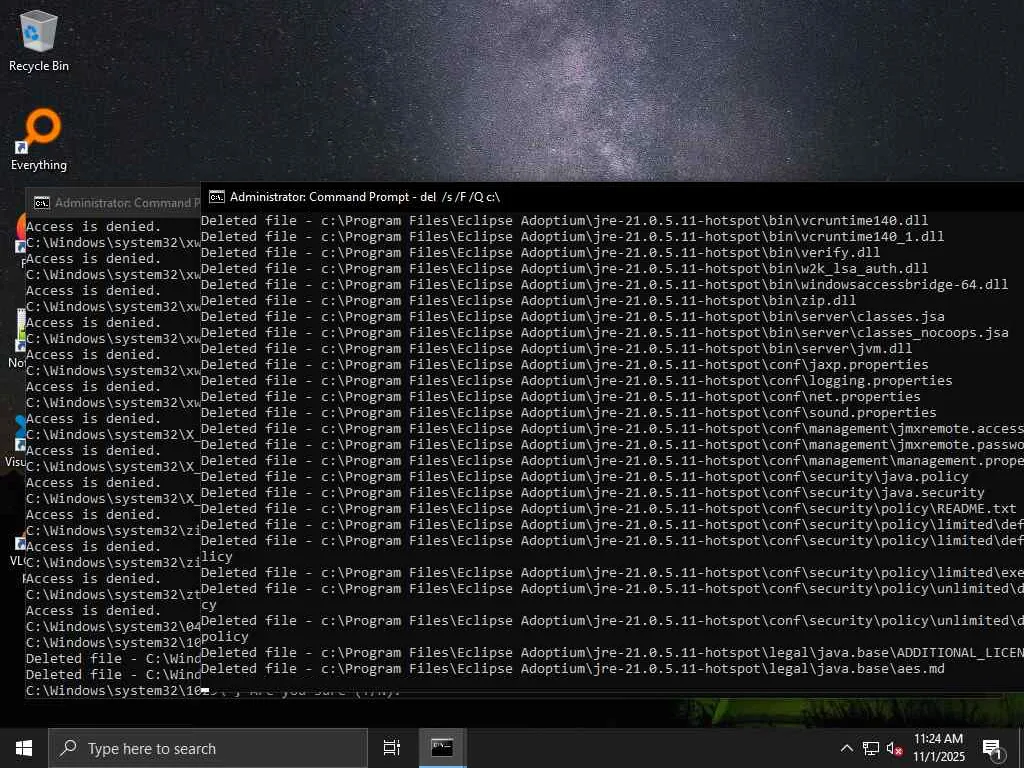Click the line ending with java.security
The height and width of the screenshot is (768, 1024).
coord(592,492)
